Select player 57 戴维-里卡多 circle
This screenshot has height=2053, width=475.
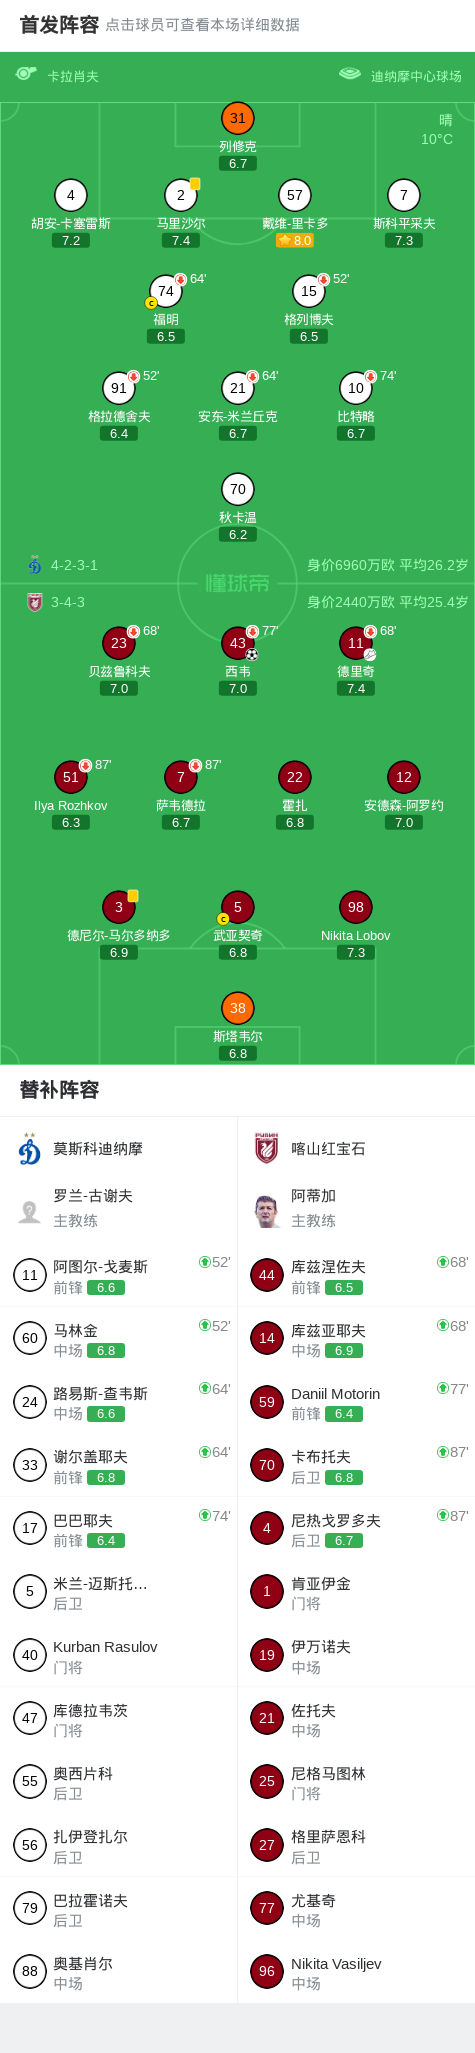coord(295,195)
